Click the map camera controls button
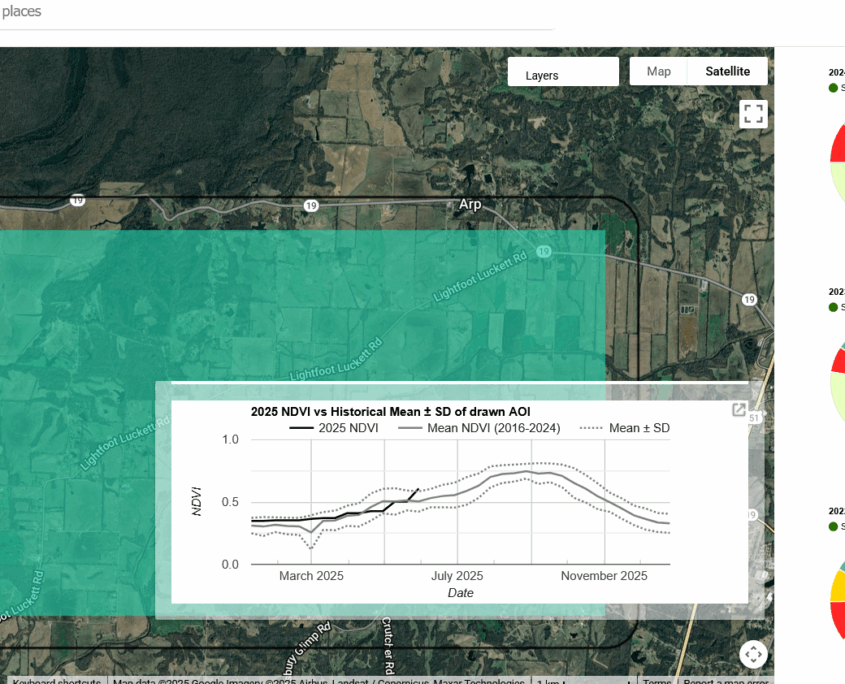 point(753,654)
